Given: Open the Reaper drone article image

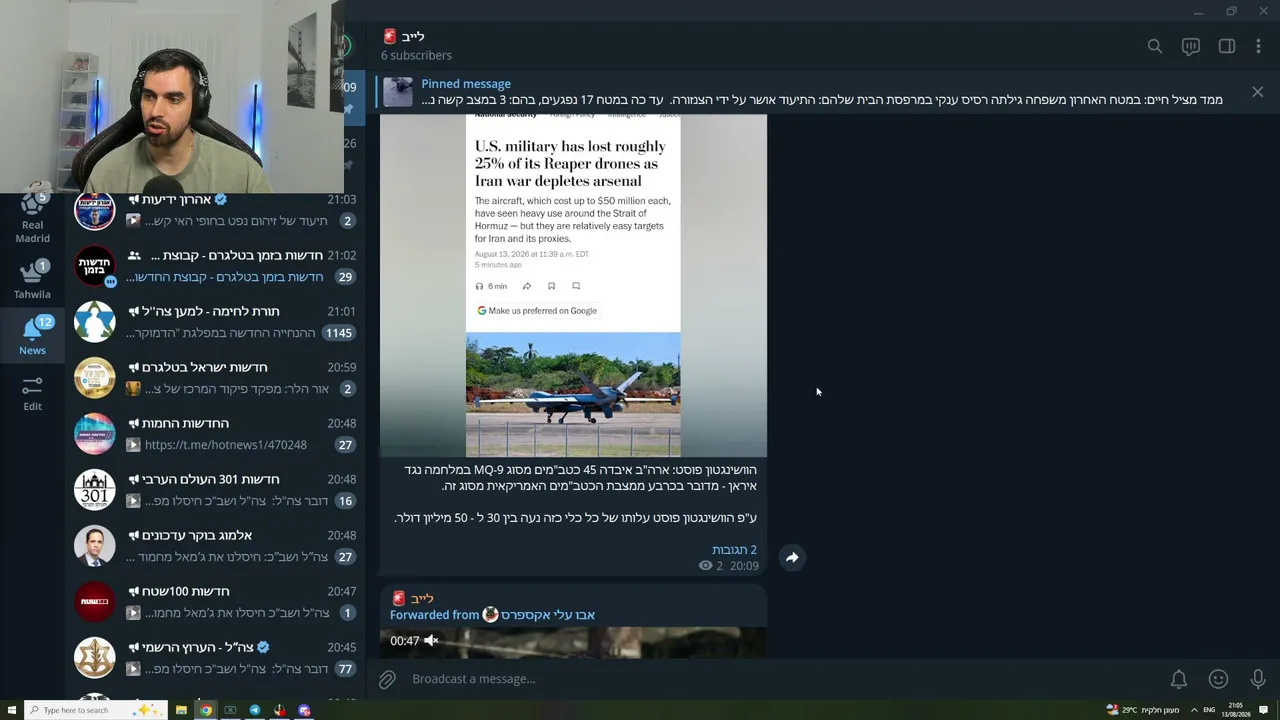Looking at the screenshot, I should click(573, 286).
